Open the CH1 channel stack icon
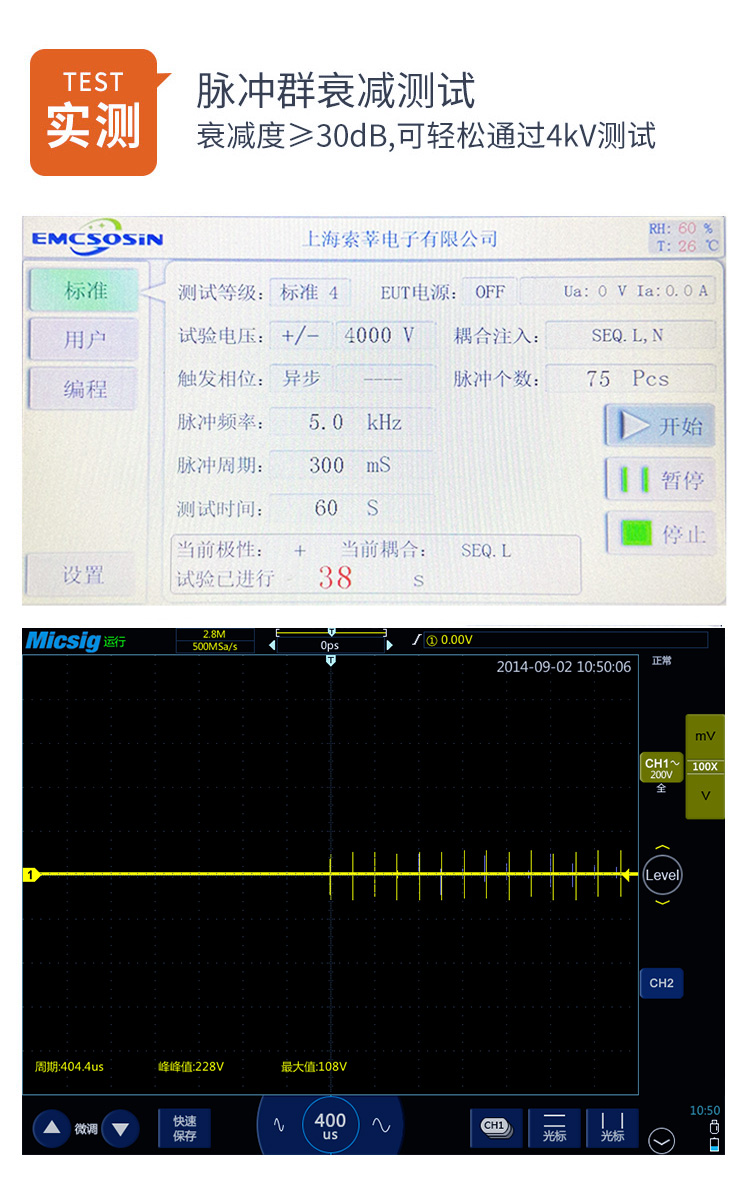Screen dimensions: 750x1182 click(496, 1127)
